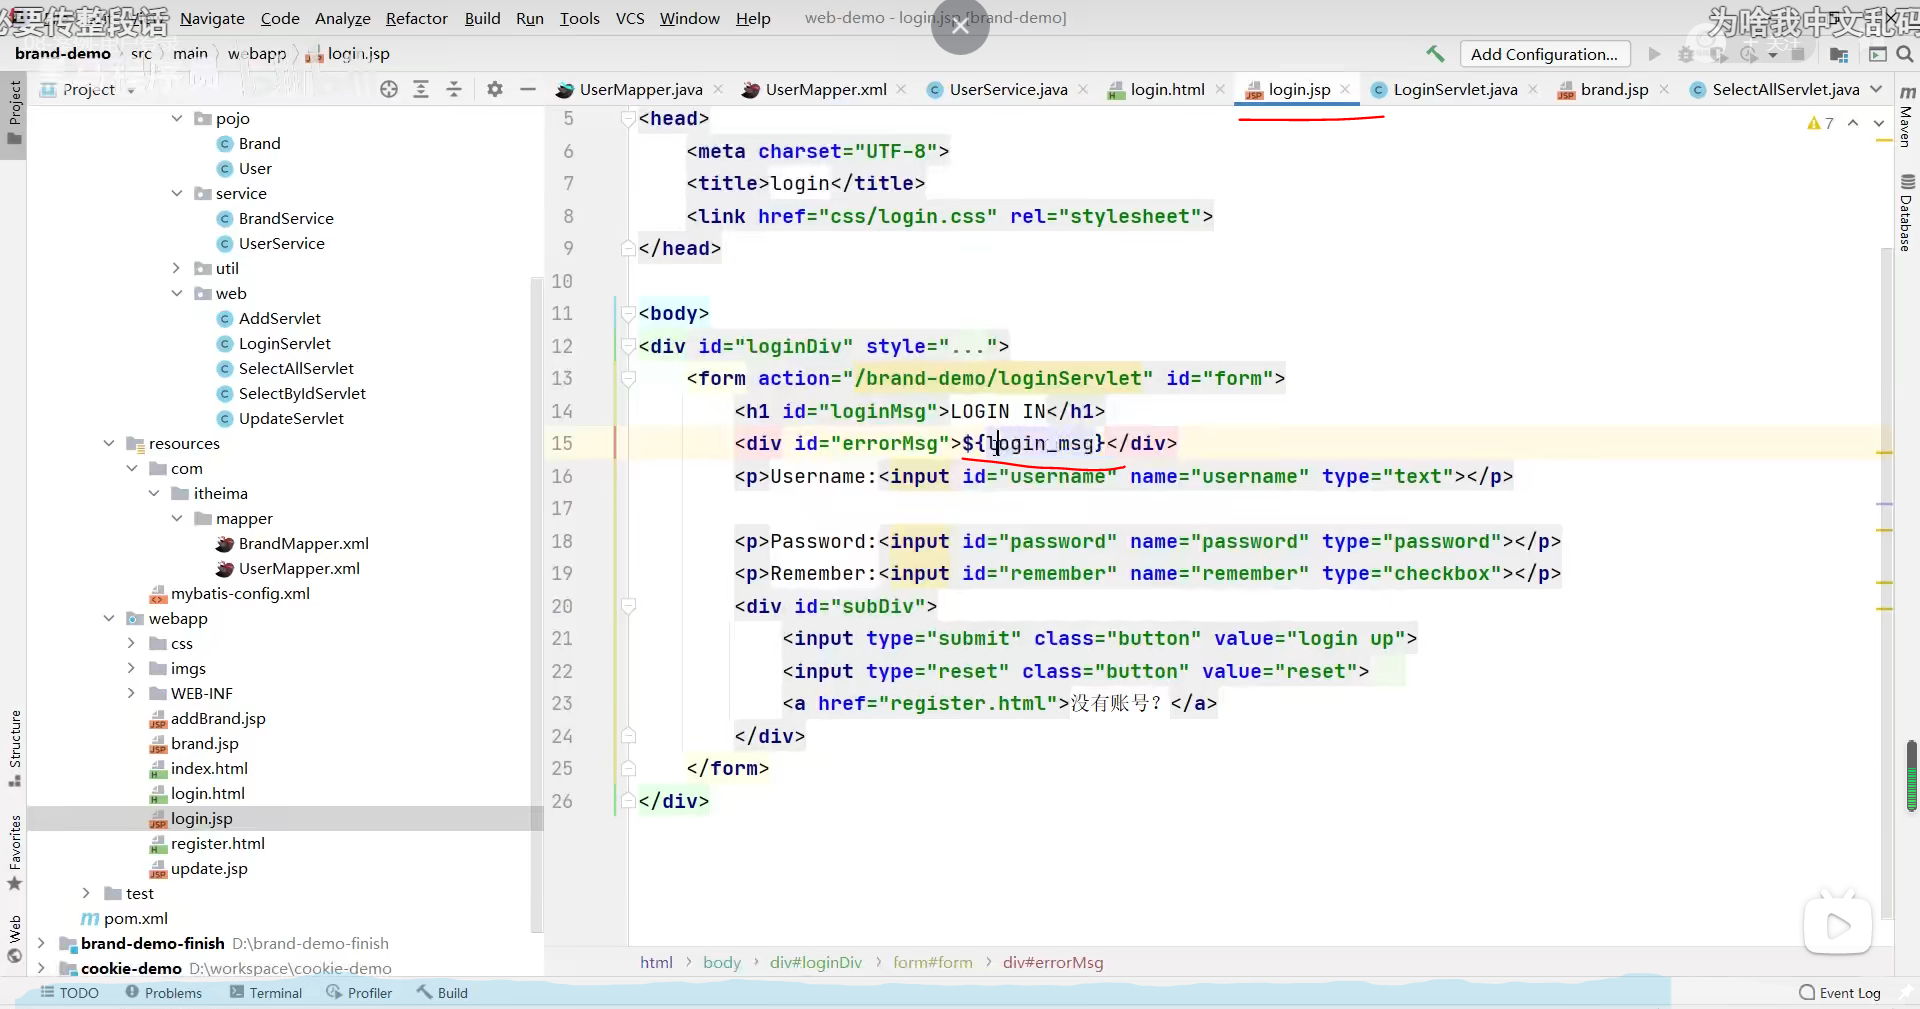
Task: Expand the css folder
Action: coord(131,643)
